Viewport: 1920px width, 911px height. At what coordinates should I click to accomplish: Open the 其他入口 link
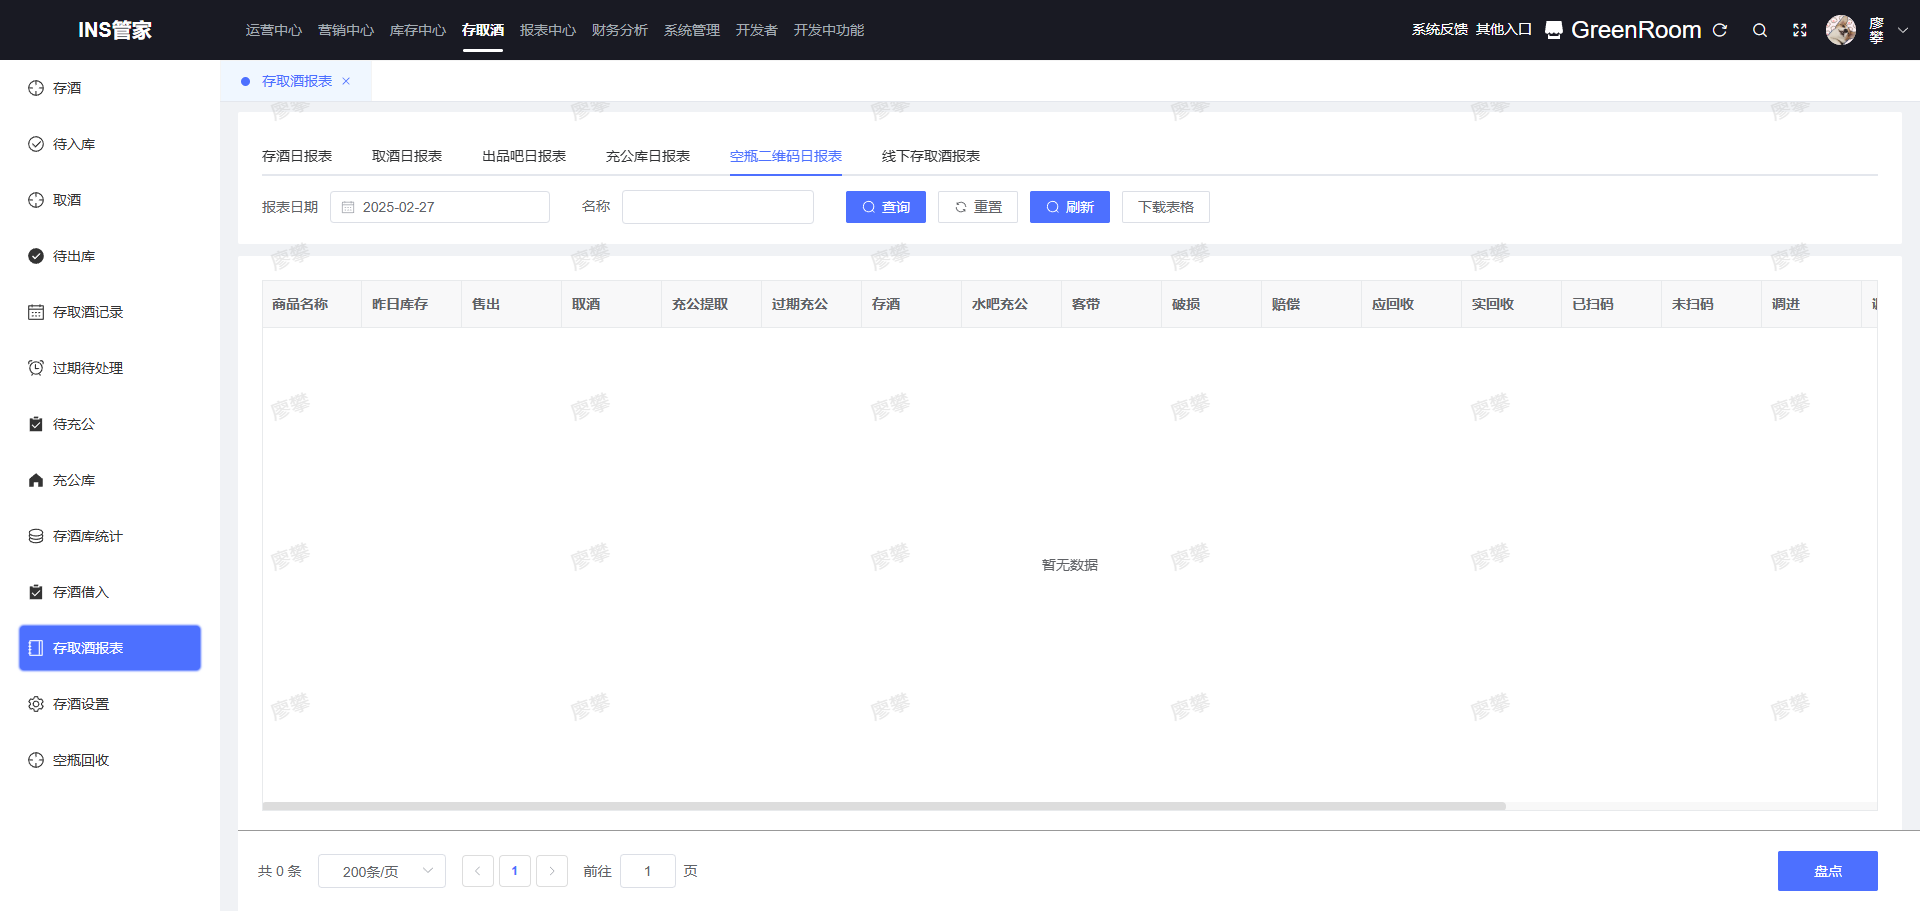pyautogui.click(x=1504, y=30)
